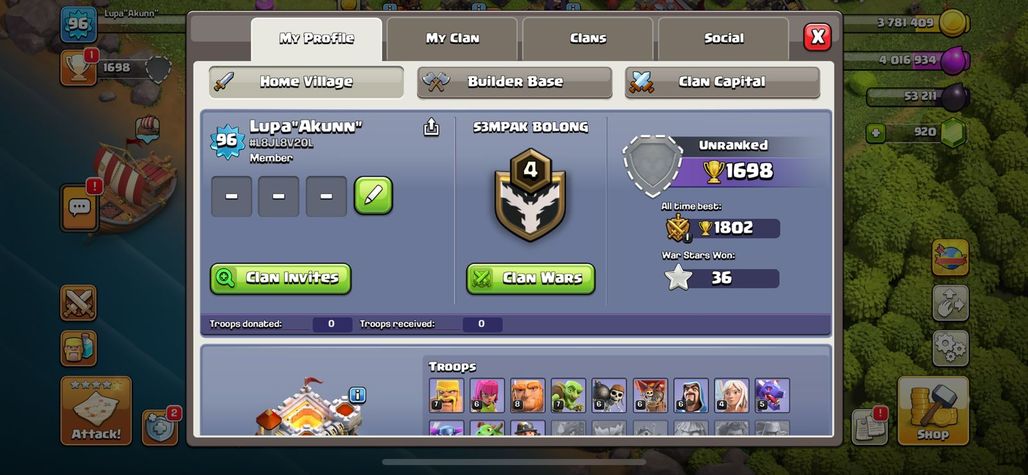Select the Barbarian troop thumbnail

[446, 395]
